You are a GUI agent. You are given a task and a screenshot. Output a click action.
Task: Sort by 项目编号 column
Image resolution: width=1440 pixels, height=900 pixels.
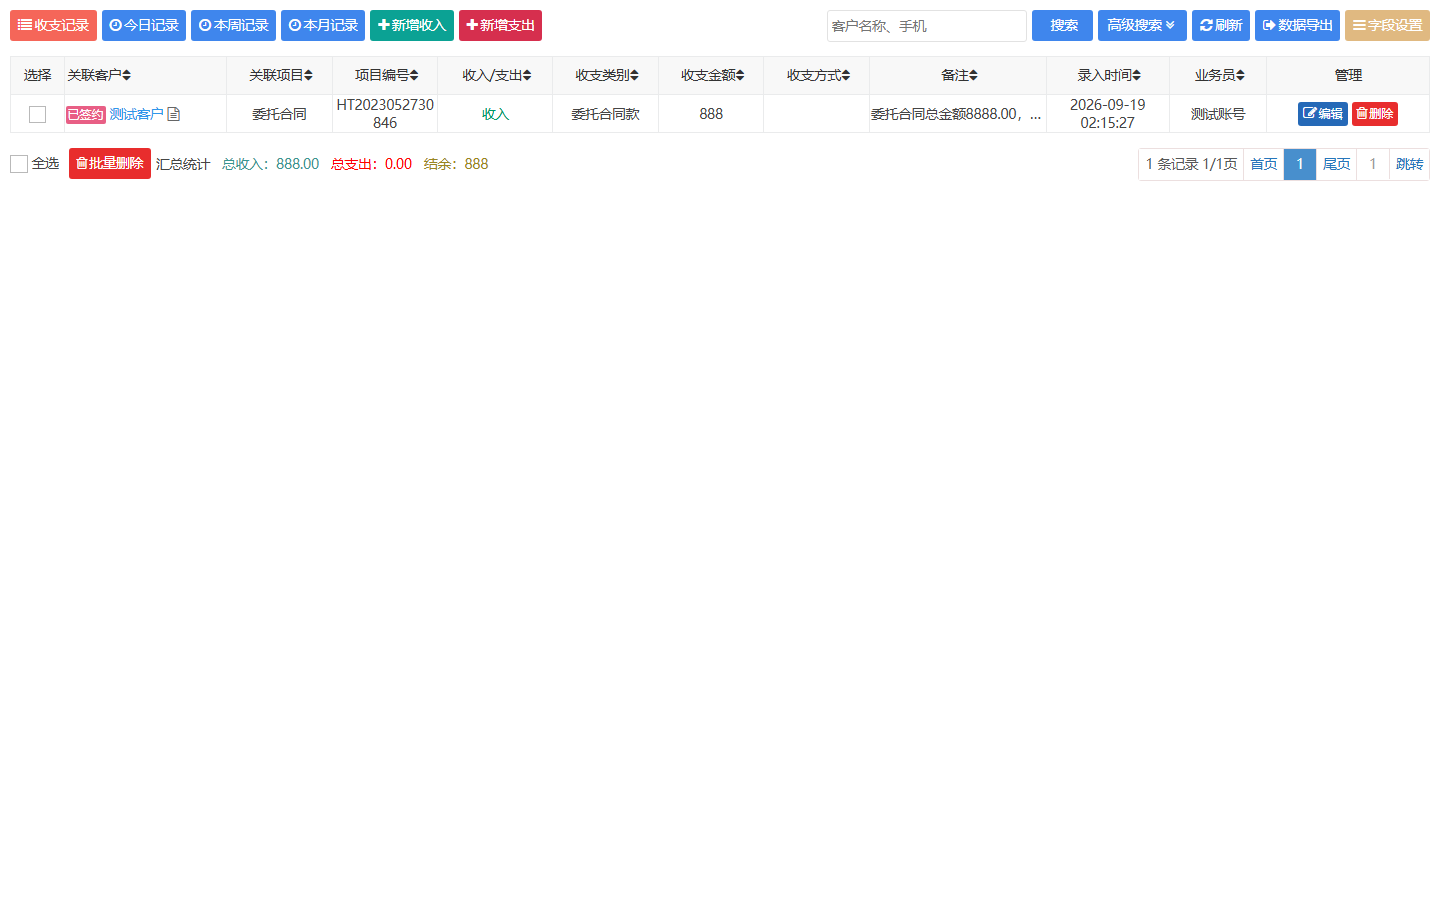(386, 75)
